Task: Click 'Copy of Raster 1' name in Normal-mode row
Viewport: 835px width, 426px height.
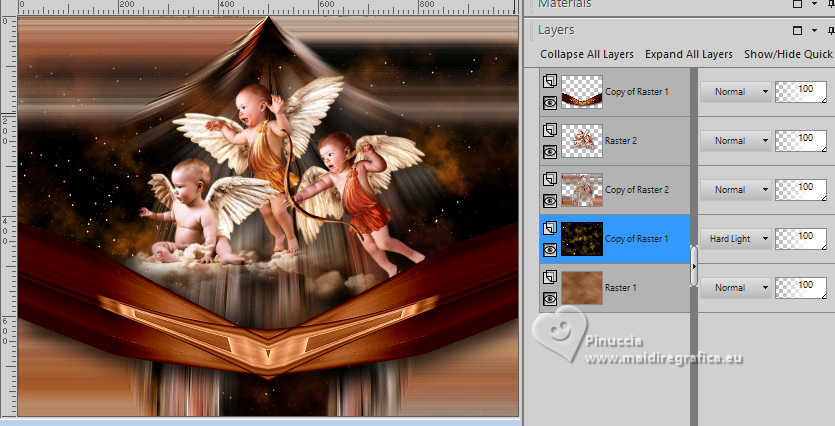Action: (637, 92)
